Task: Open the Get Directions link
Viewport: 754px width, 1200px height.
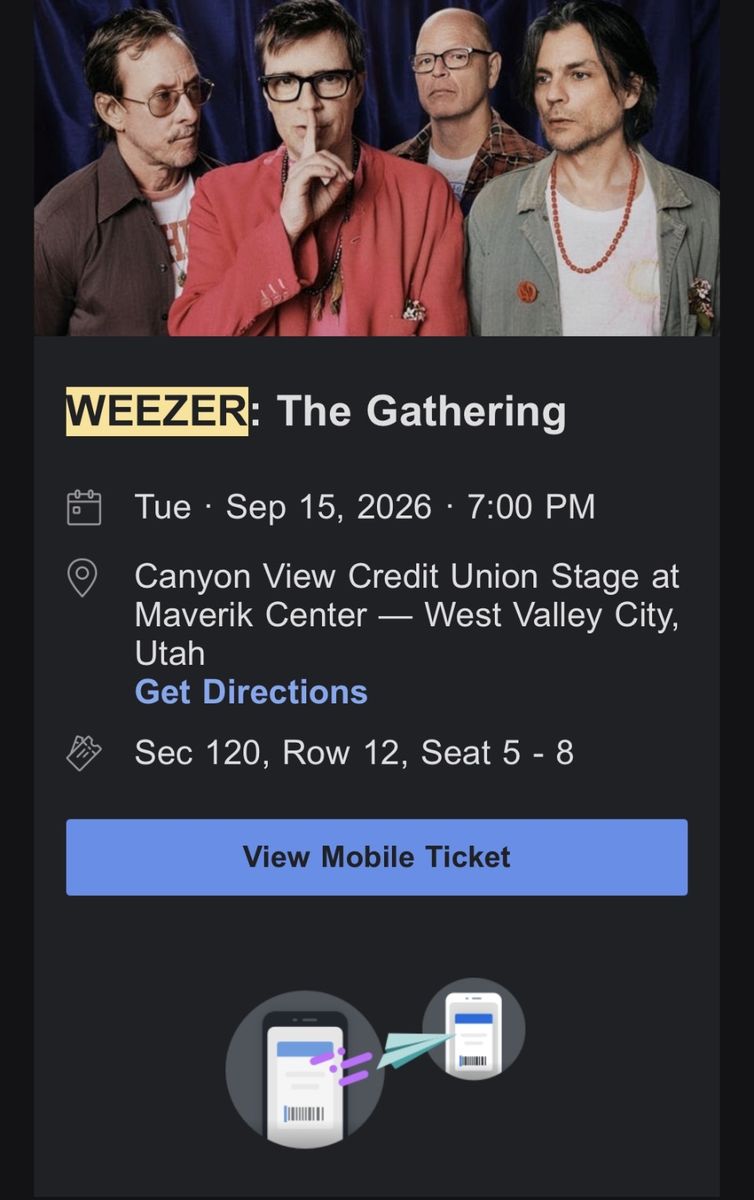Action: pyautogui.click(x=251, y=692)
